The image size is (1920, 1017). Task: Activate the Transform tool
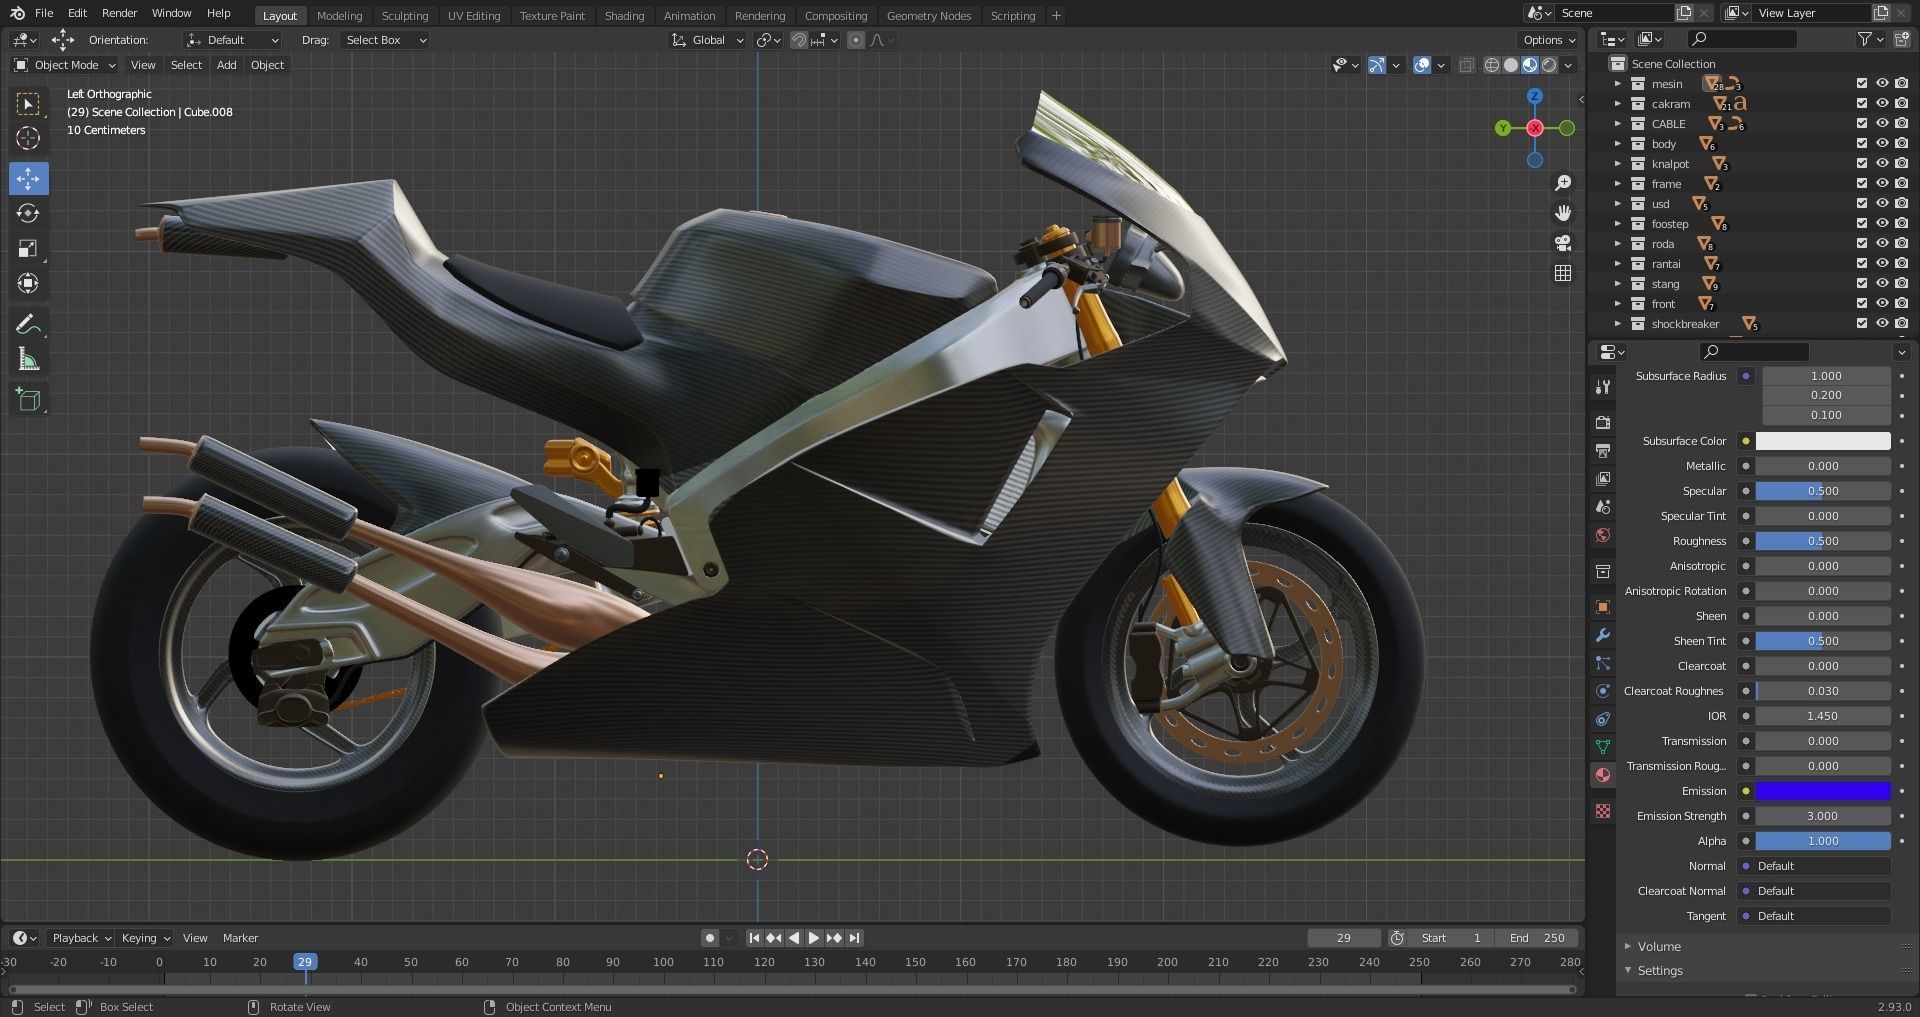(x=28, y=284)
